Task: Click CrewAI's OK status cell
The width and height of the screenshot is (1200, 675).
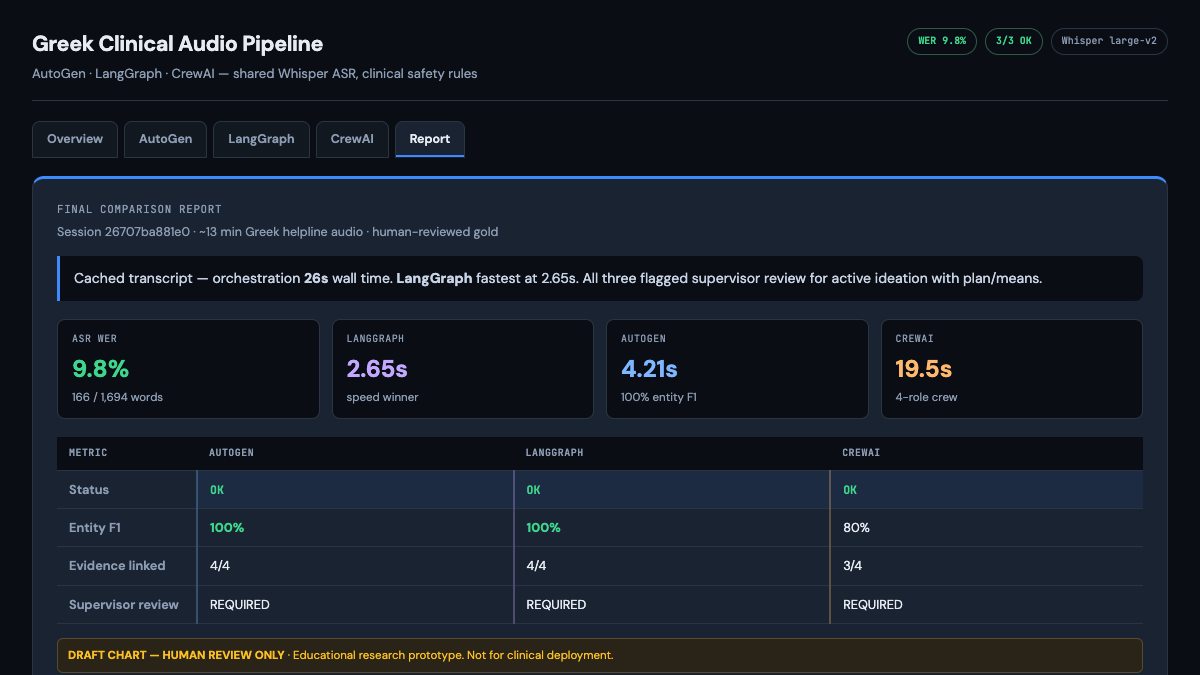Action: pos(987,490)
